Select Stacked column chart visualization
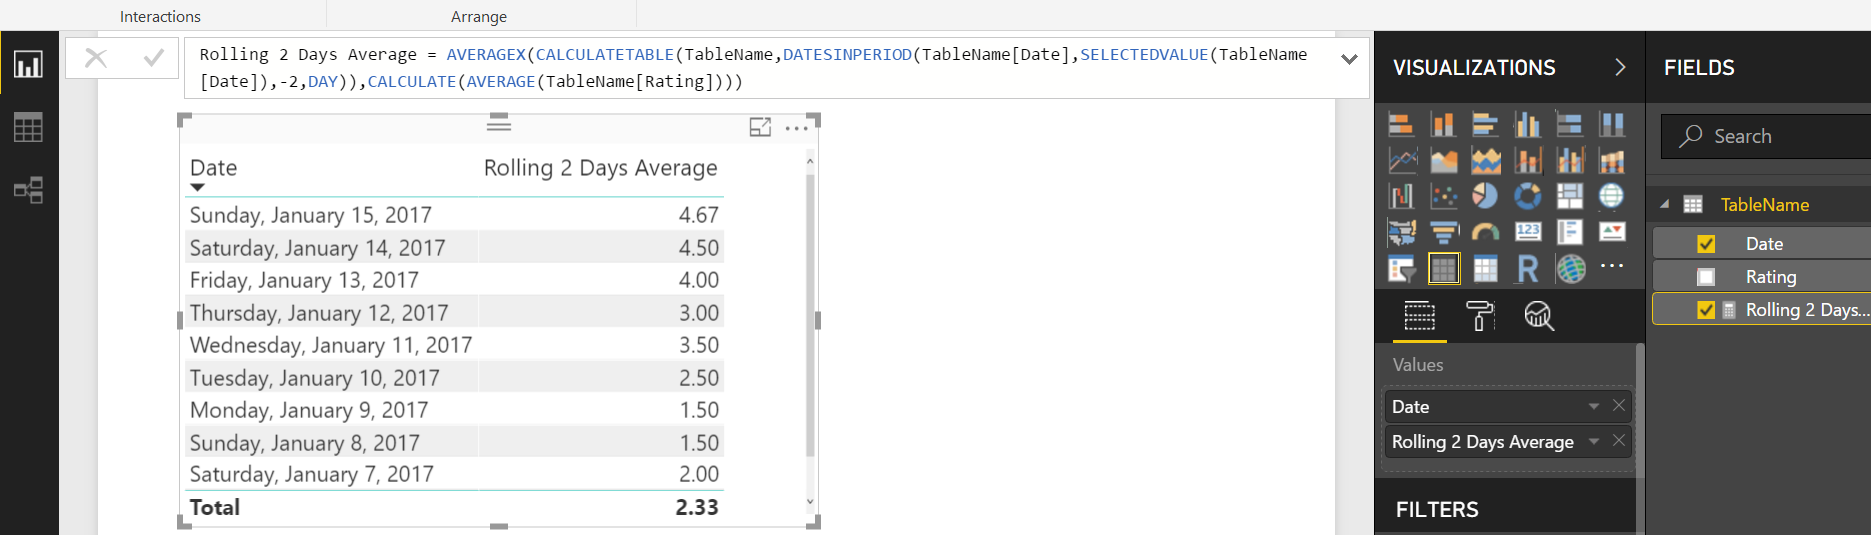Viewport: 1871px width, 535px height. pyautogui.click(x=1443, y=124)
